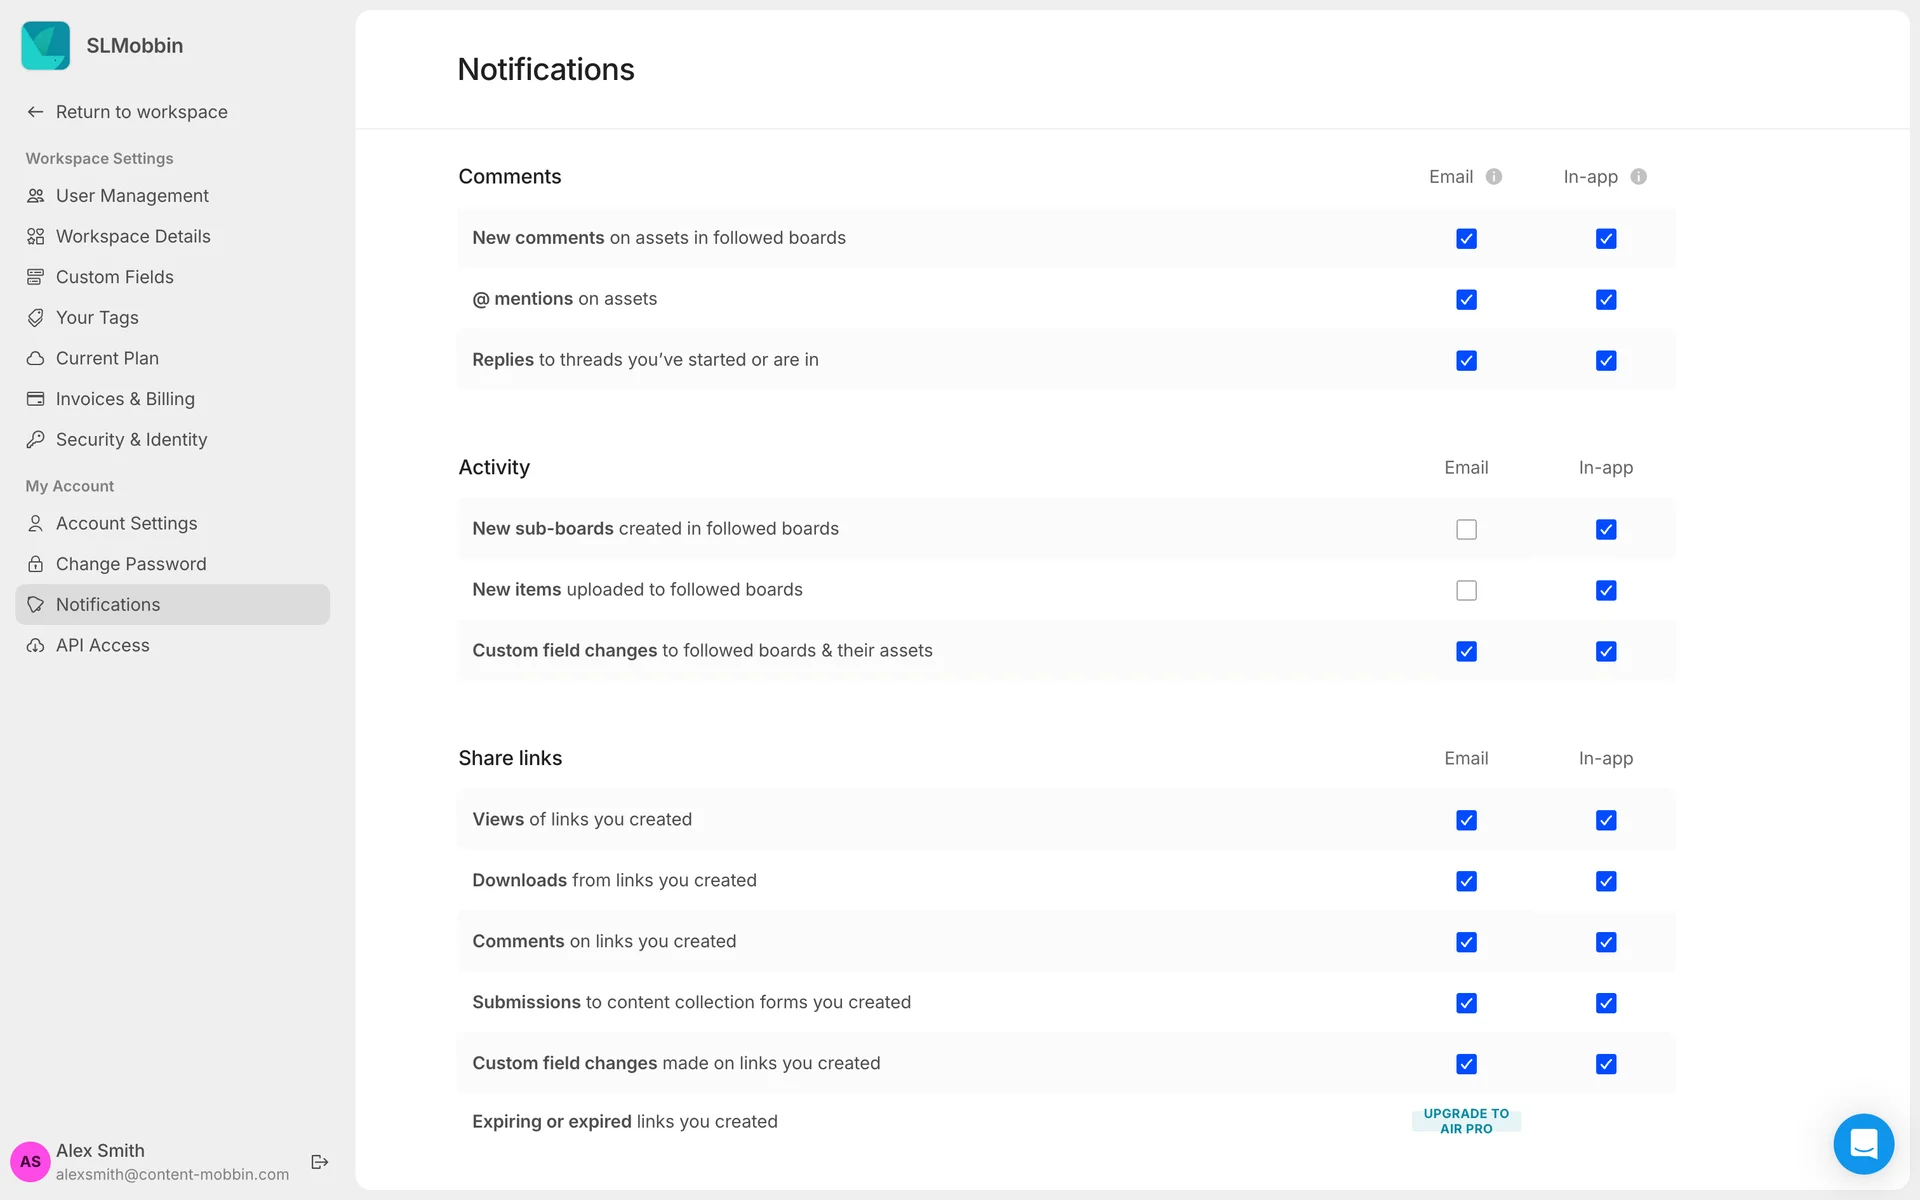Click the logout icon beside Alex Smith
Viewport: 1920px width, 1200px height.
click(x=320, y=1162)
